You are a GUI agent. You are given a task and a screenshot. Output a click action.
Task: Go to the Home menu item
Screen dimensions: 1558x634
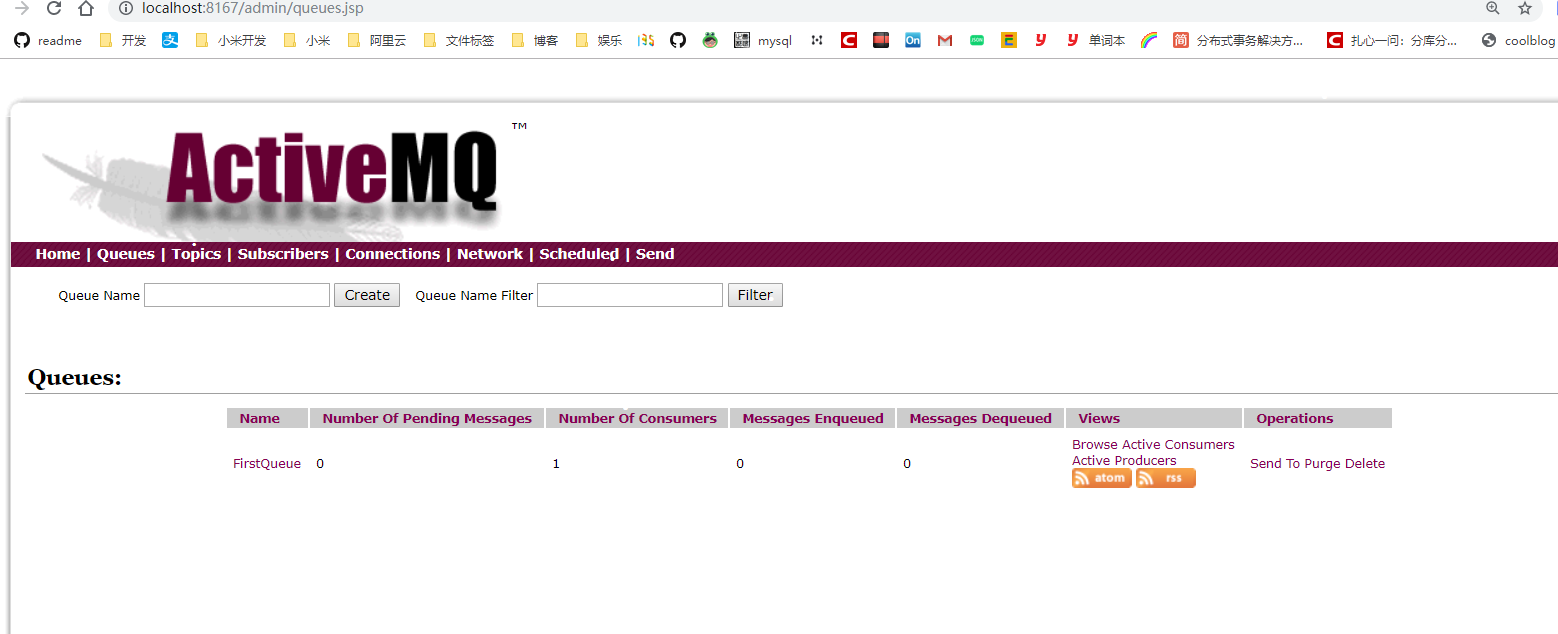click(x=58, y=254)
